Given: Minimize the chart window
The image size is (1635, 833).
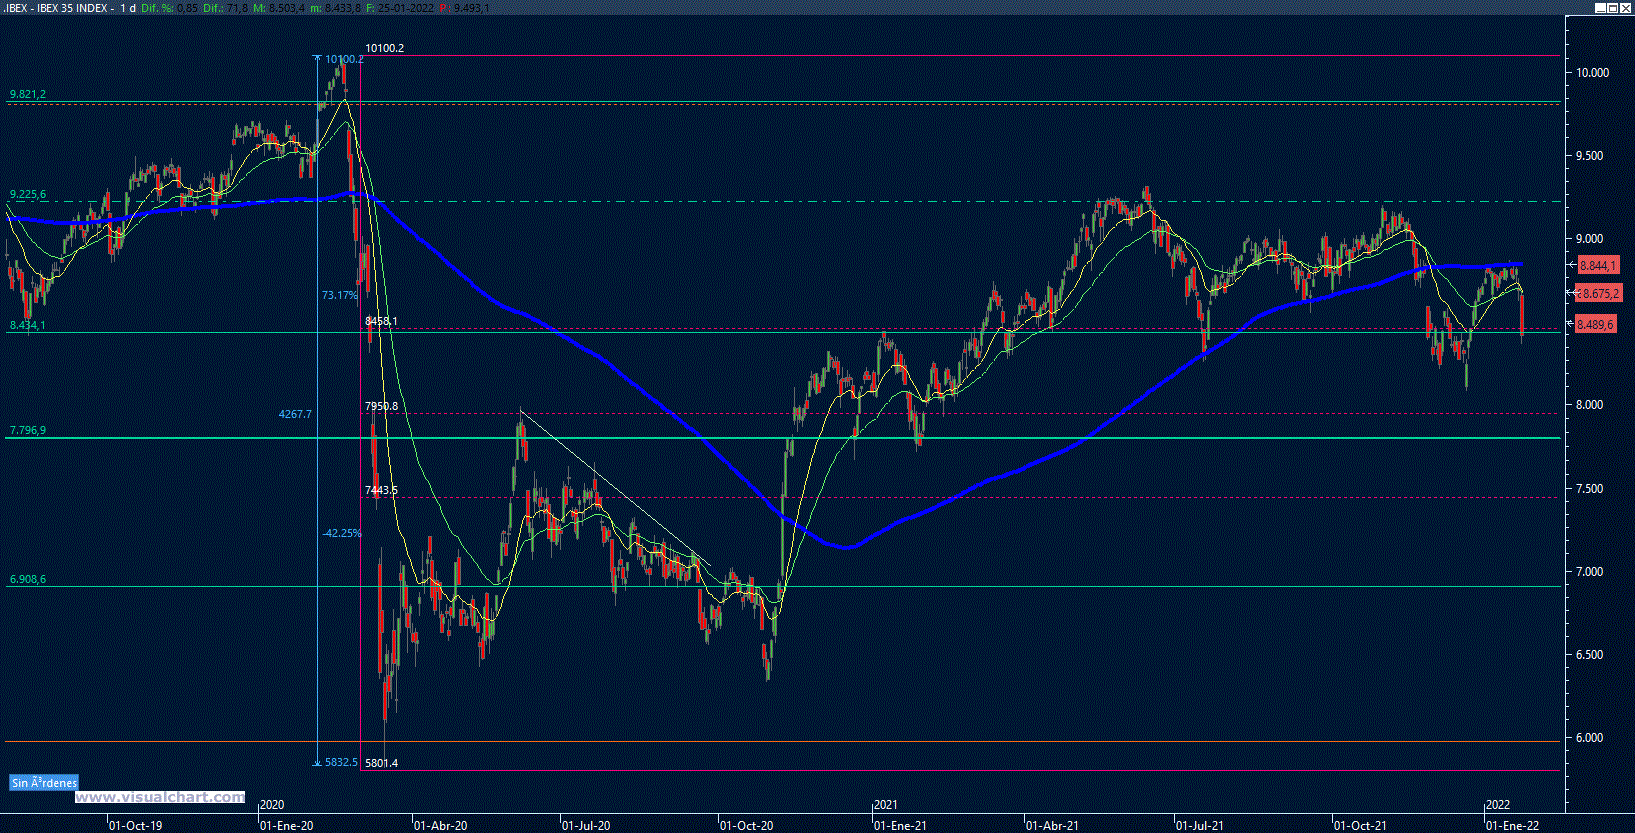Looking at the screenshot, I should 1600,8.
